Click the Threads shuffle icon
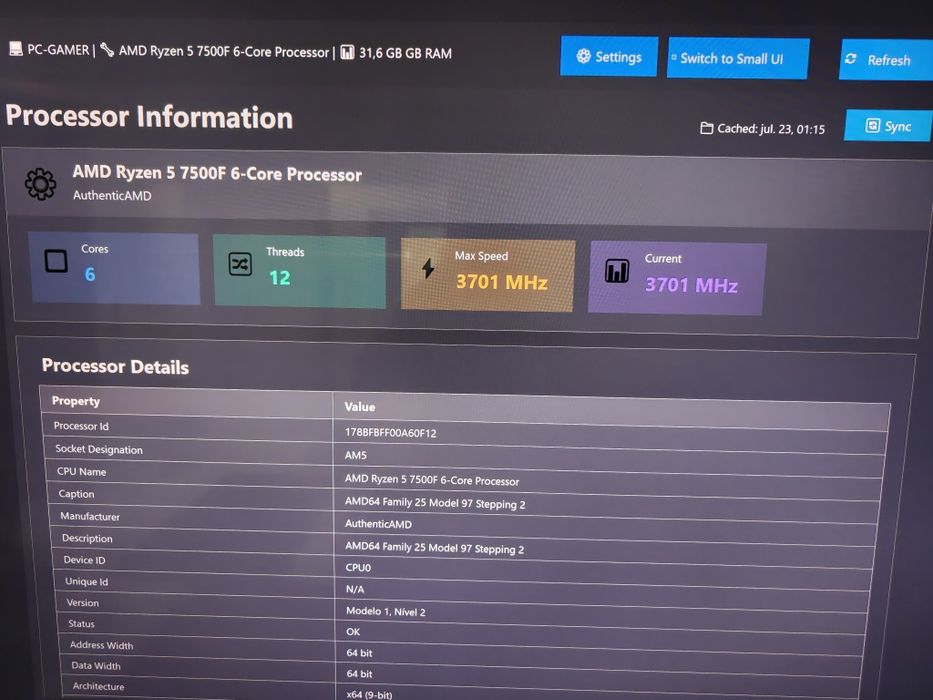Screen dimensions: 933x700 point(240,264)
